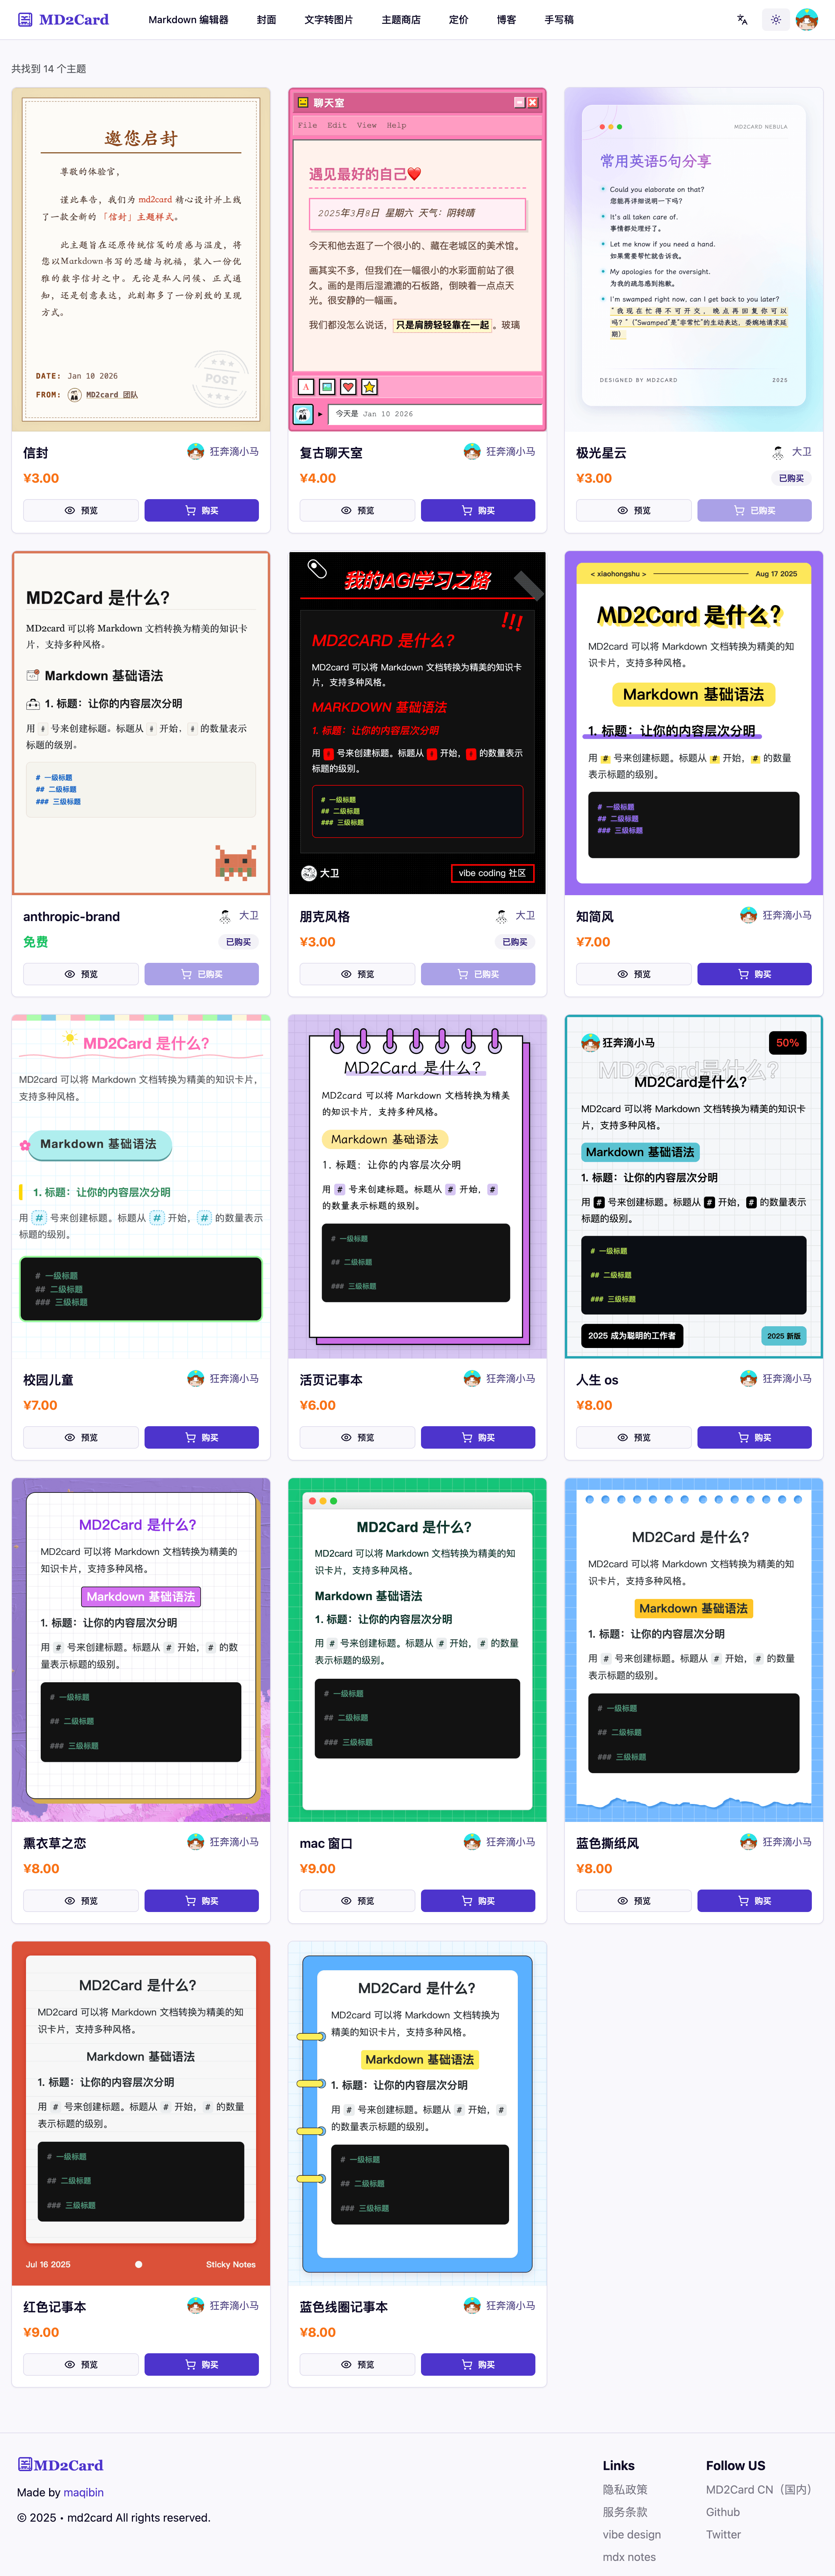The image size is (835, 2576).
Task: Open the 知简风 theme thumbnail
Action: click(694, 723)
